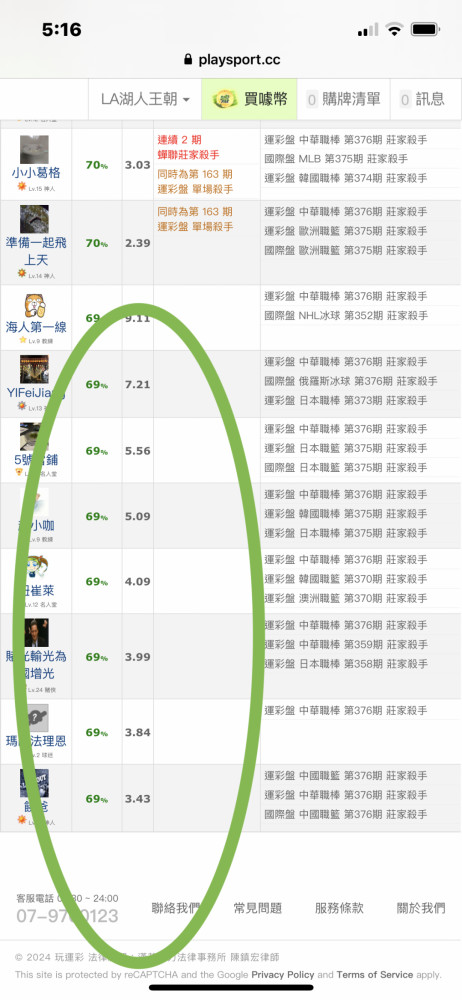Open 服務條款 footer link
Screen dimensions: 462x1000
339,908
